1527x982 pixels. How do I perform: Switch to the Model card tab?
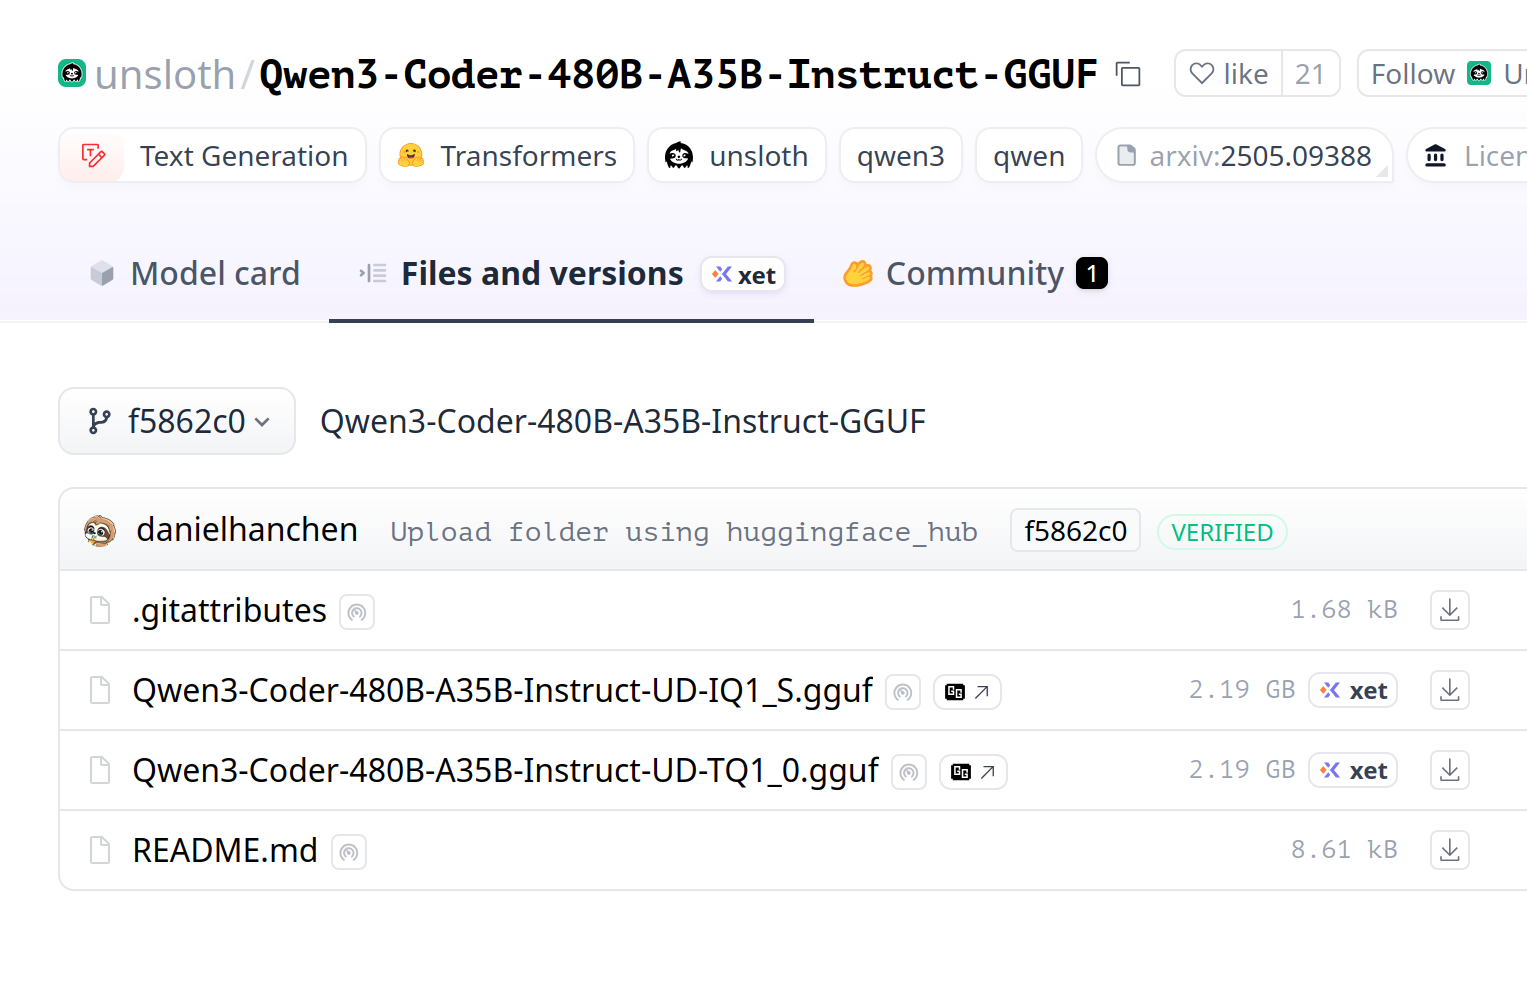point(195,274)
